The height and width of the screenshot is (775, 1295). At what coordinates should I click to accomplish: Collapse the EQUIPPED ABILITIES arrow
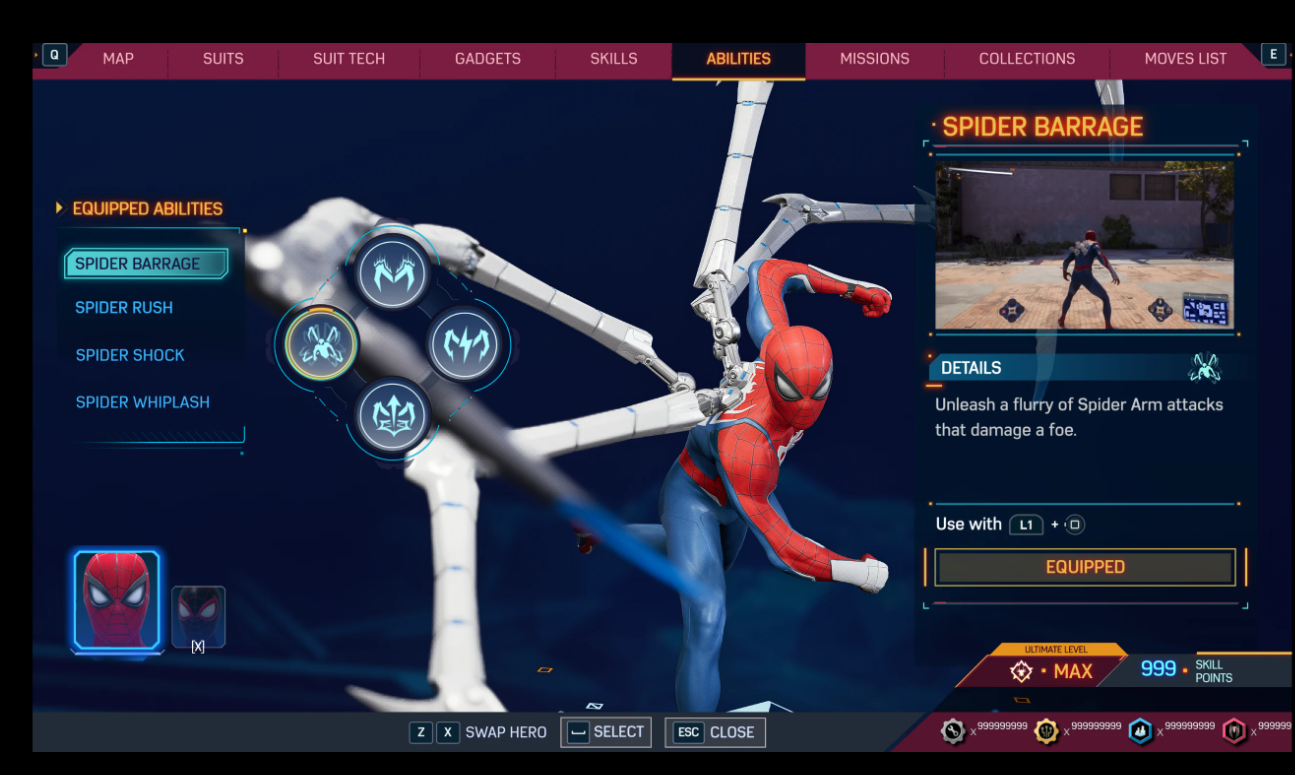click(59, 208)
